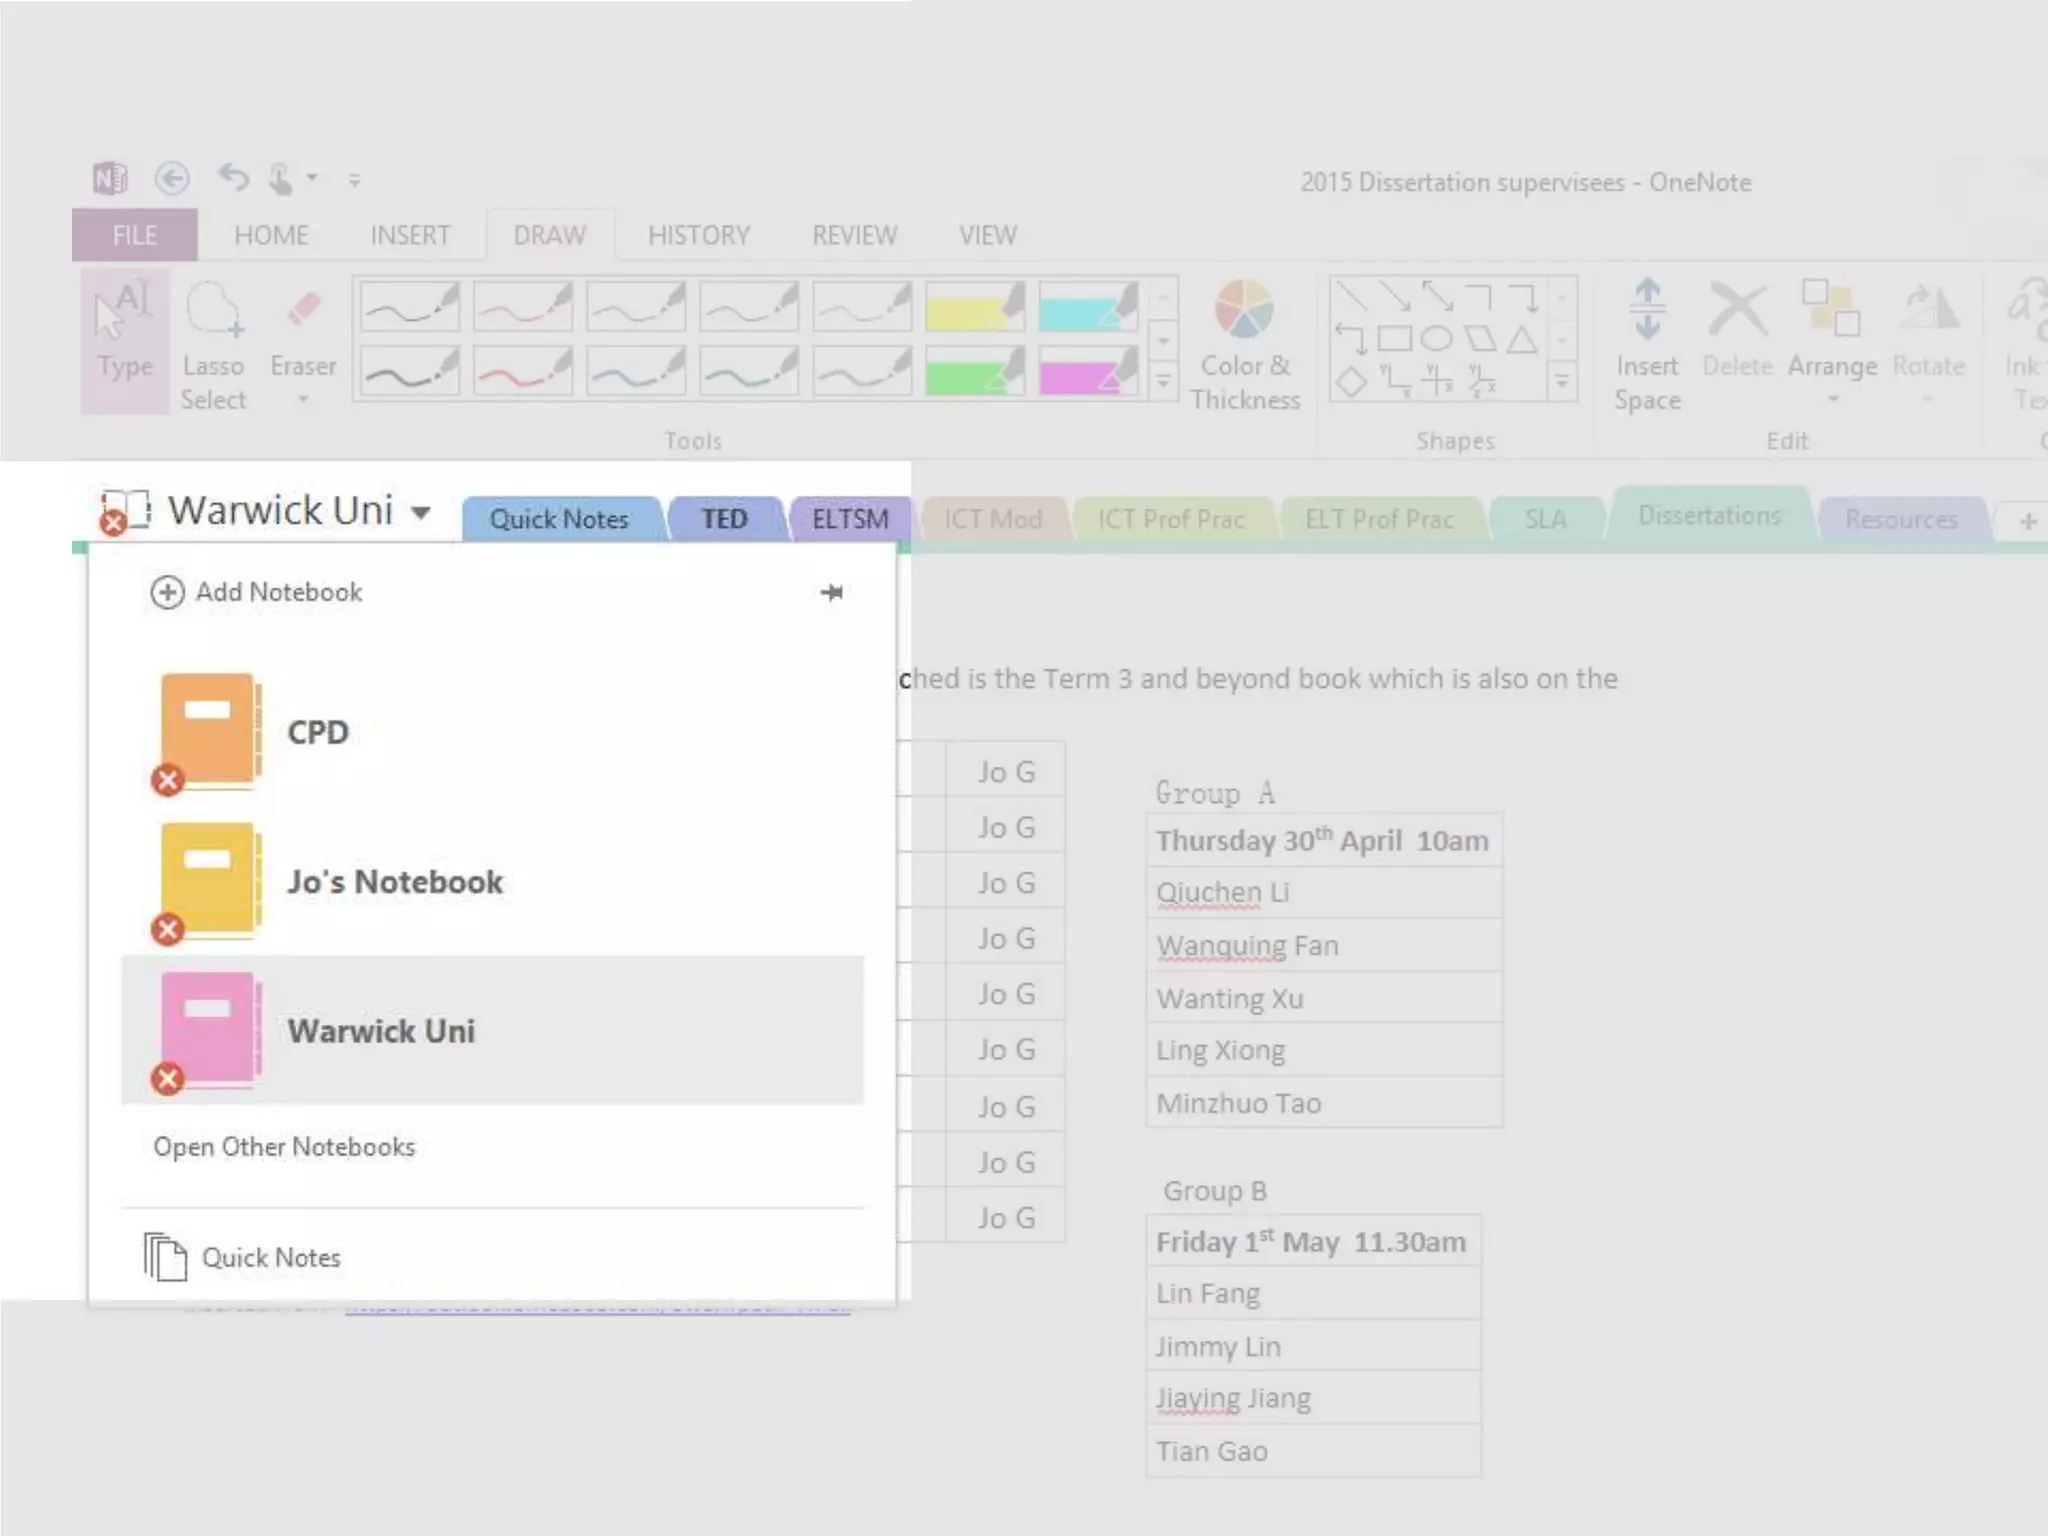The width and height of the screenshot is (2048, 1536).
Task: Expand the pens gallery more arrow
Action: (x=1163, y=382)
